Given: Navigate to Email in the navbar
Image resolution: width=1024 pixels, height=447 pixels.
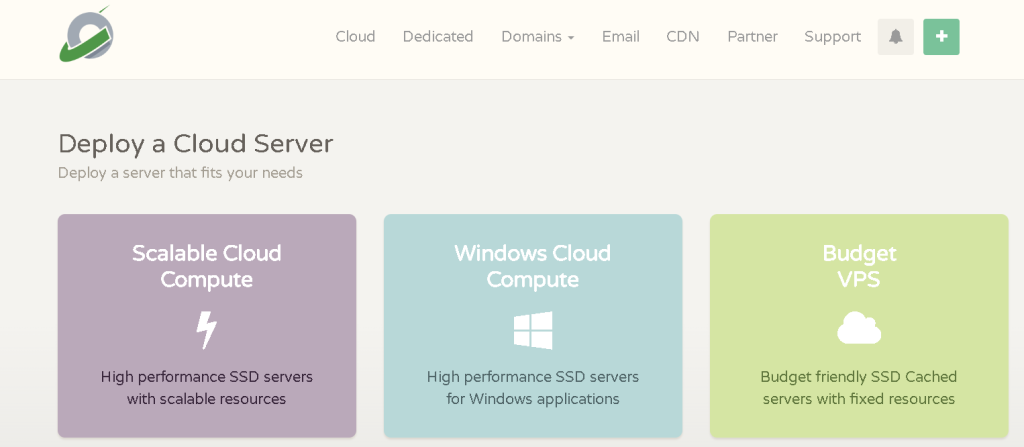Looking at the screenshot, I should pyautogui.click(x=620, y=37).
